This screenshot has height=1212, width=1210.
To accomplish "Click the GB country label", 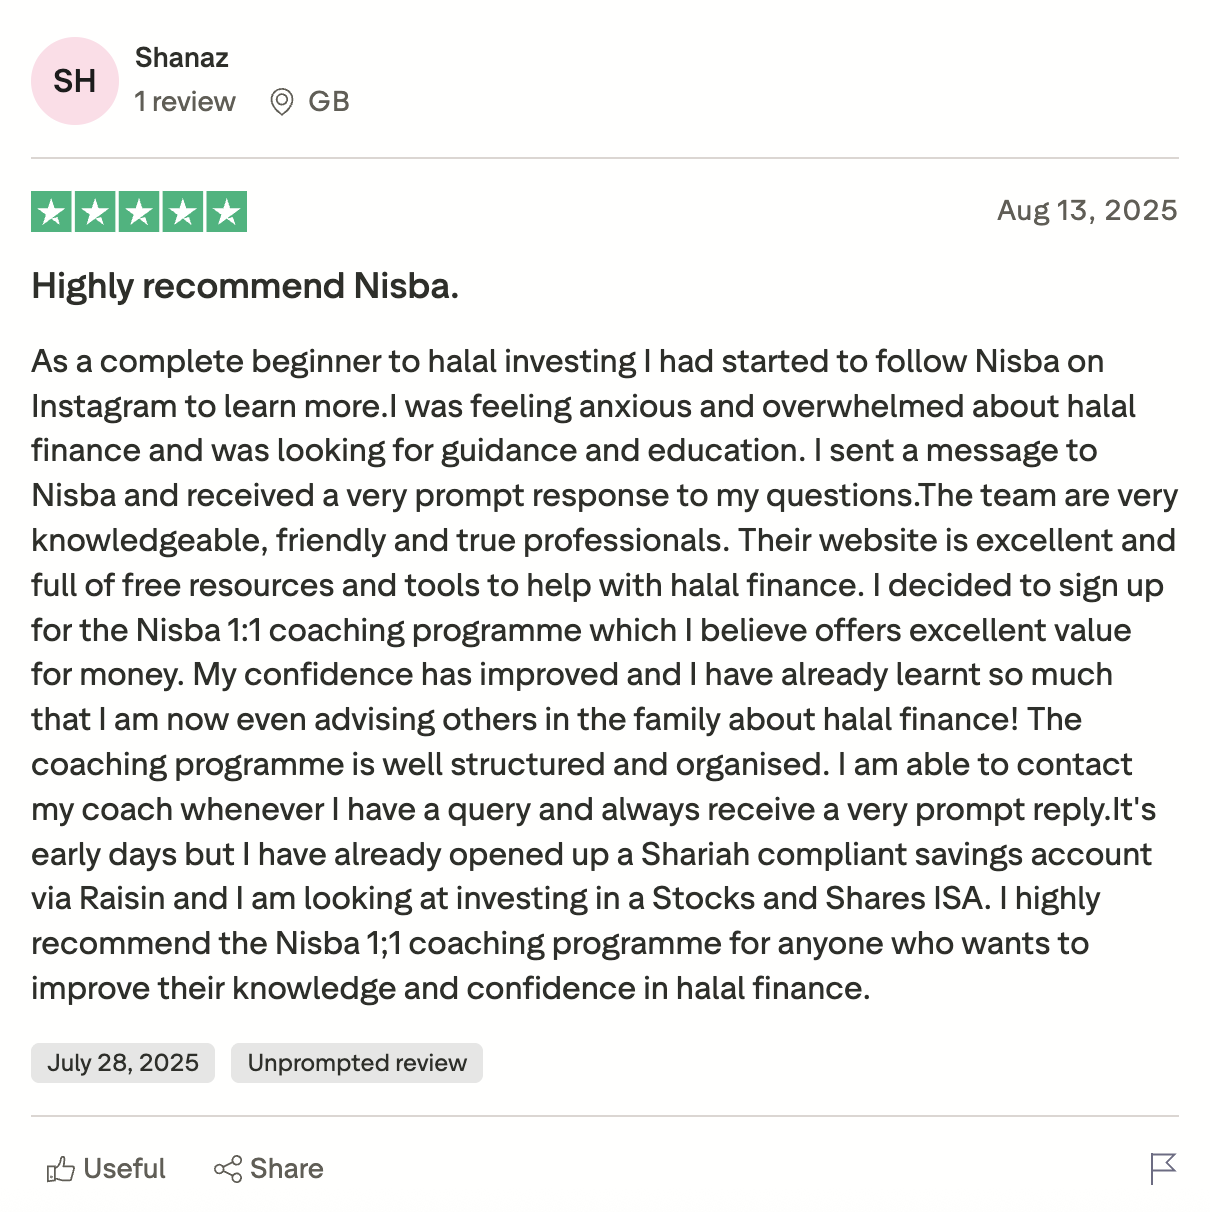I will (x=329, y=102).
